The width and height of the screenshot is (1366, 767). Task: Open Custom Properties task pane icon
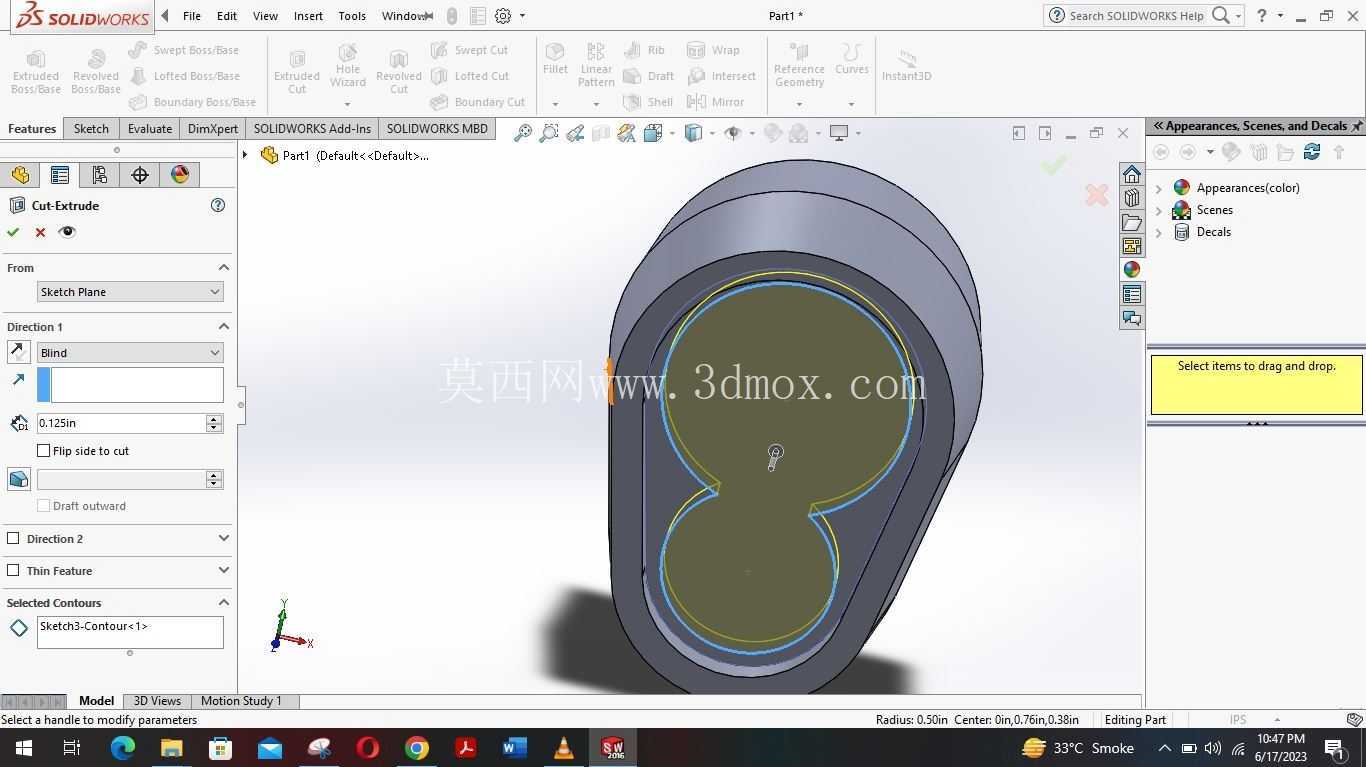[x=1131, y=294]
